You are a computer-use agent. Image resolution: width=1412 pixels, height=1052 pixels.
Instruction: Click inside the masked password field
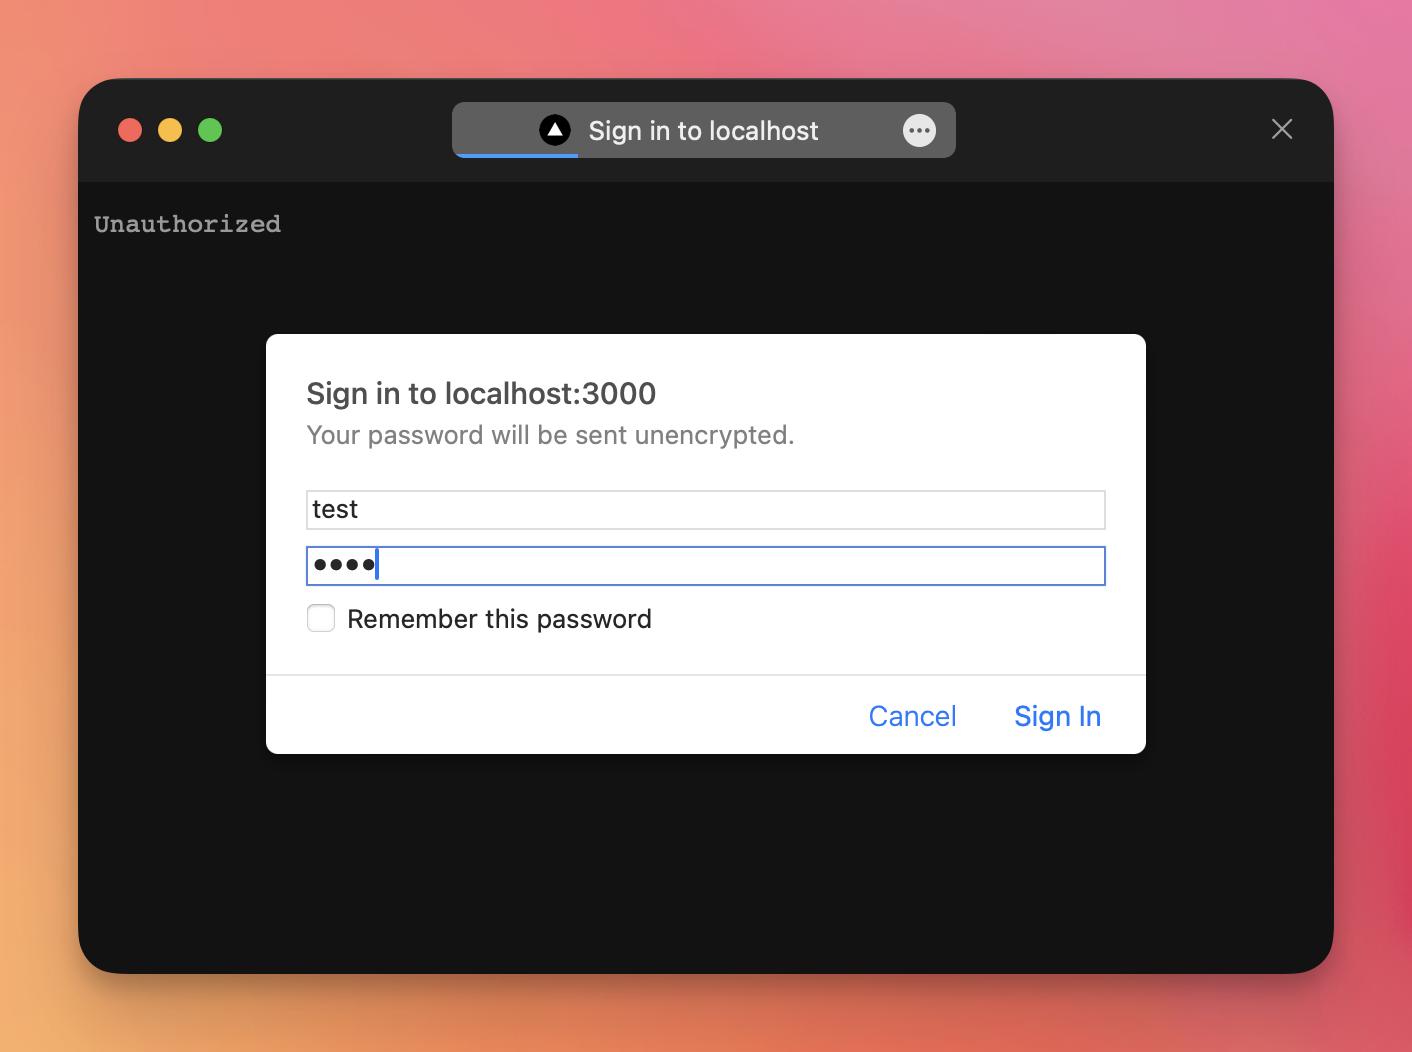click(740, 566)
